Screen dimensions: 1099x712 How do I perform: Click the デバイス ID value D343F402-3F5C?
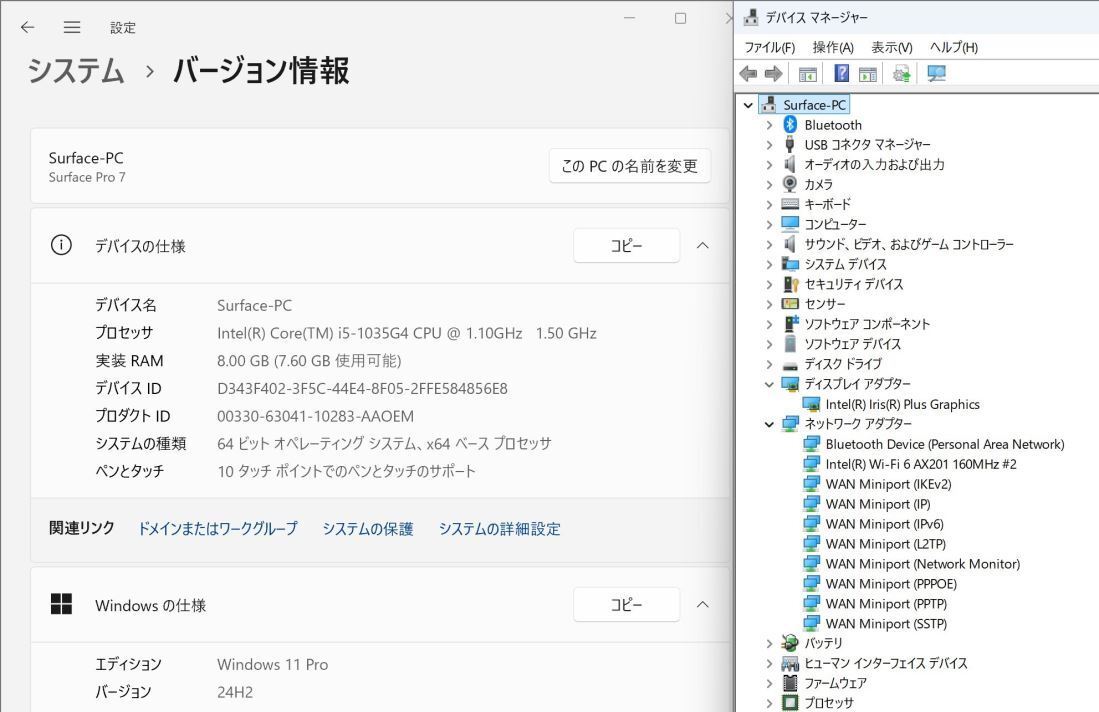click(x=362, y=388)
